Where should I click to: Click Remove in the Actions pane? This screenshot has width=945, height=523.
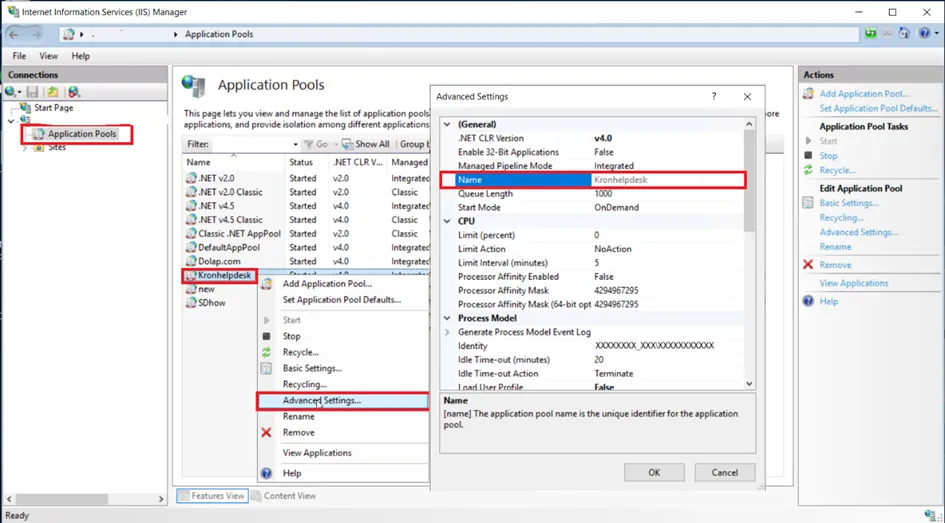pos(835,265)
